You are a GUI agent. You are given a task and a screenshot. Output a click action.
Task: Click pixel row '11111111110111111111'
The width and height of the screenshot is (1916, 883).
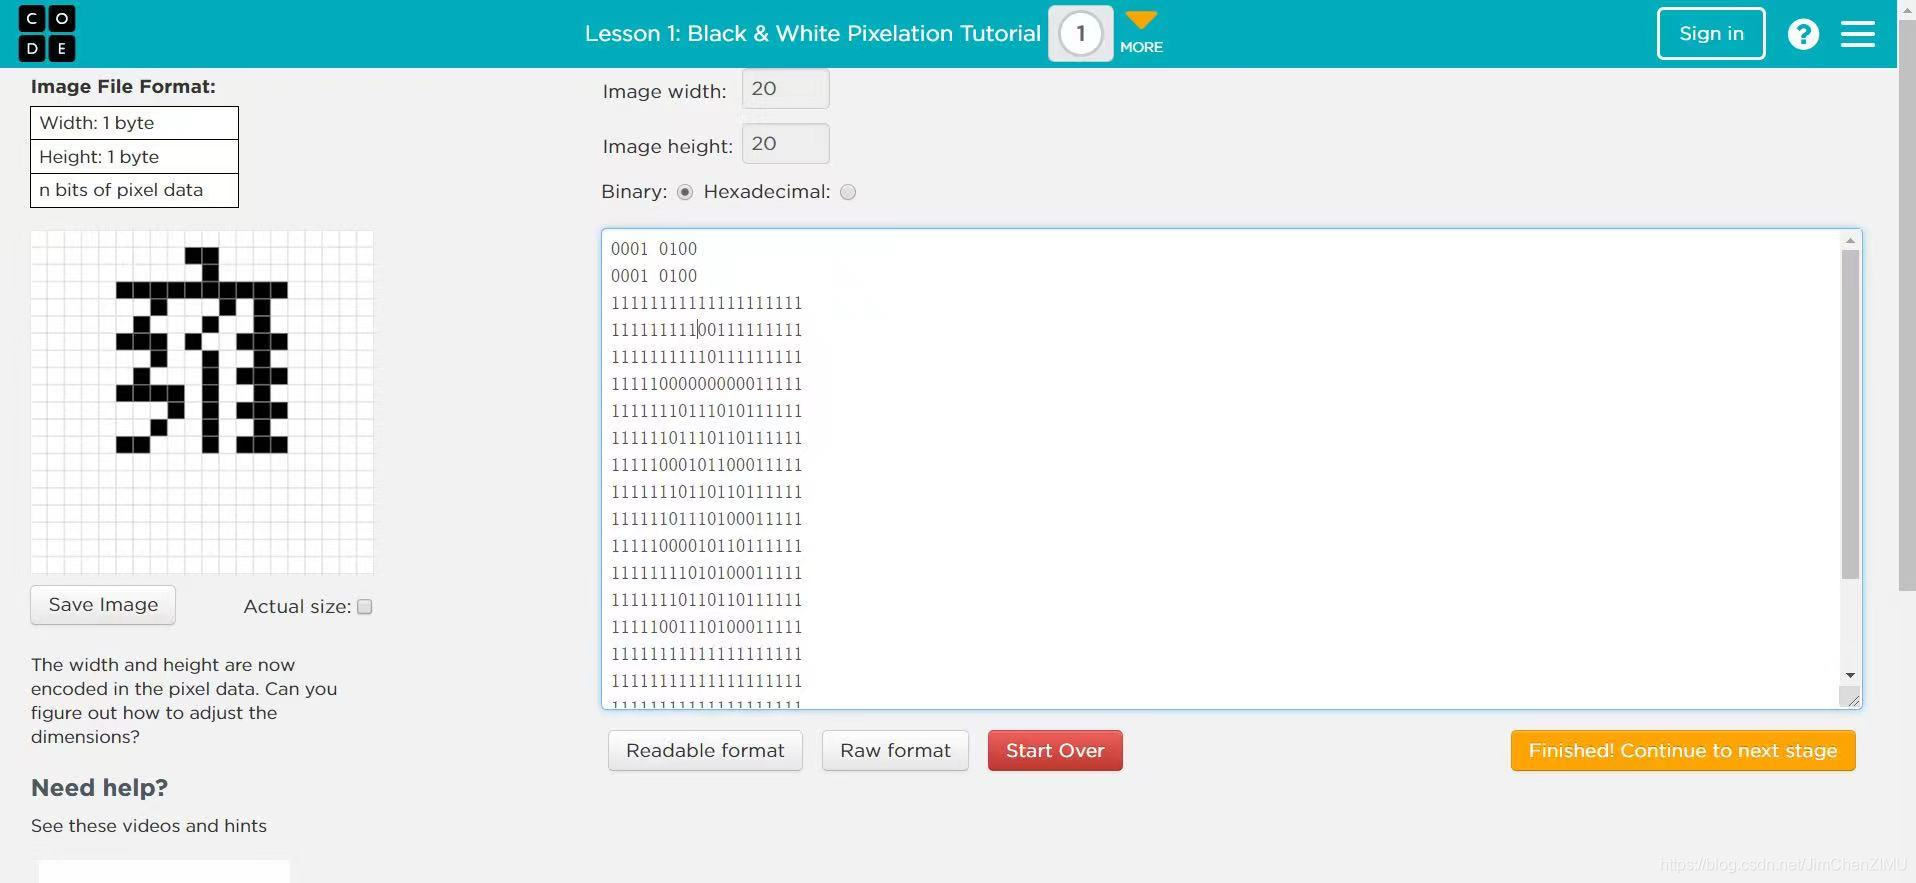pos(707,357)
